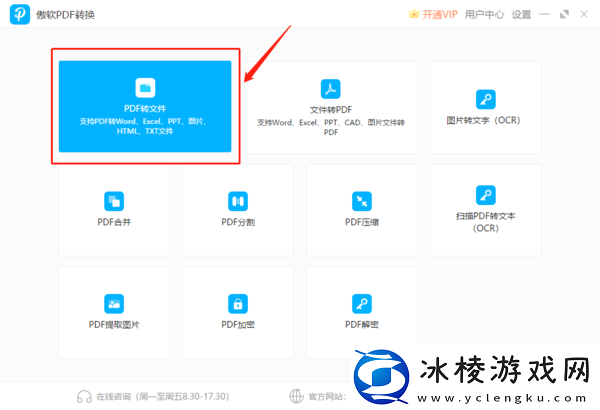Click the PDF分割 split icon
Screen dimensions: 600x410
pos(238,201)
